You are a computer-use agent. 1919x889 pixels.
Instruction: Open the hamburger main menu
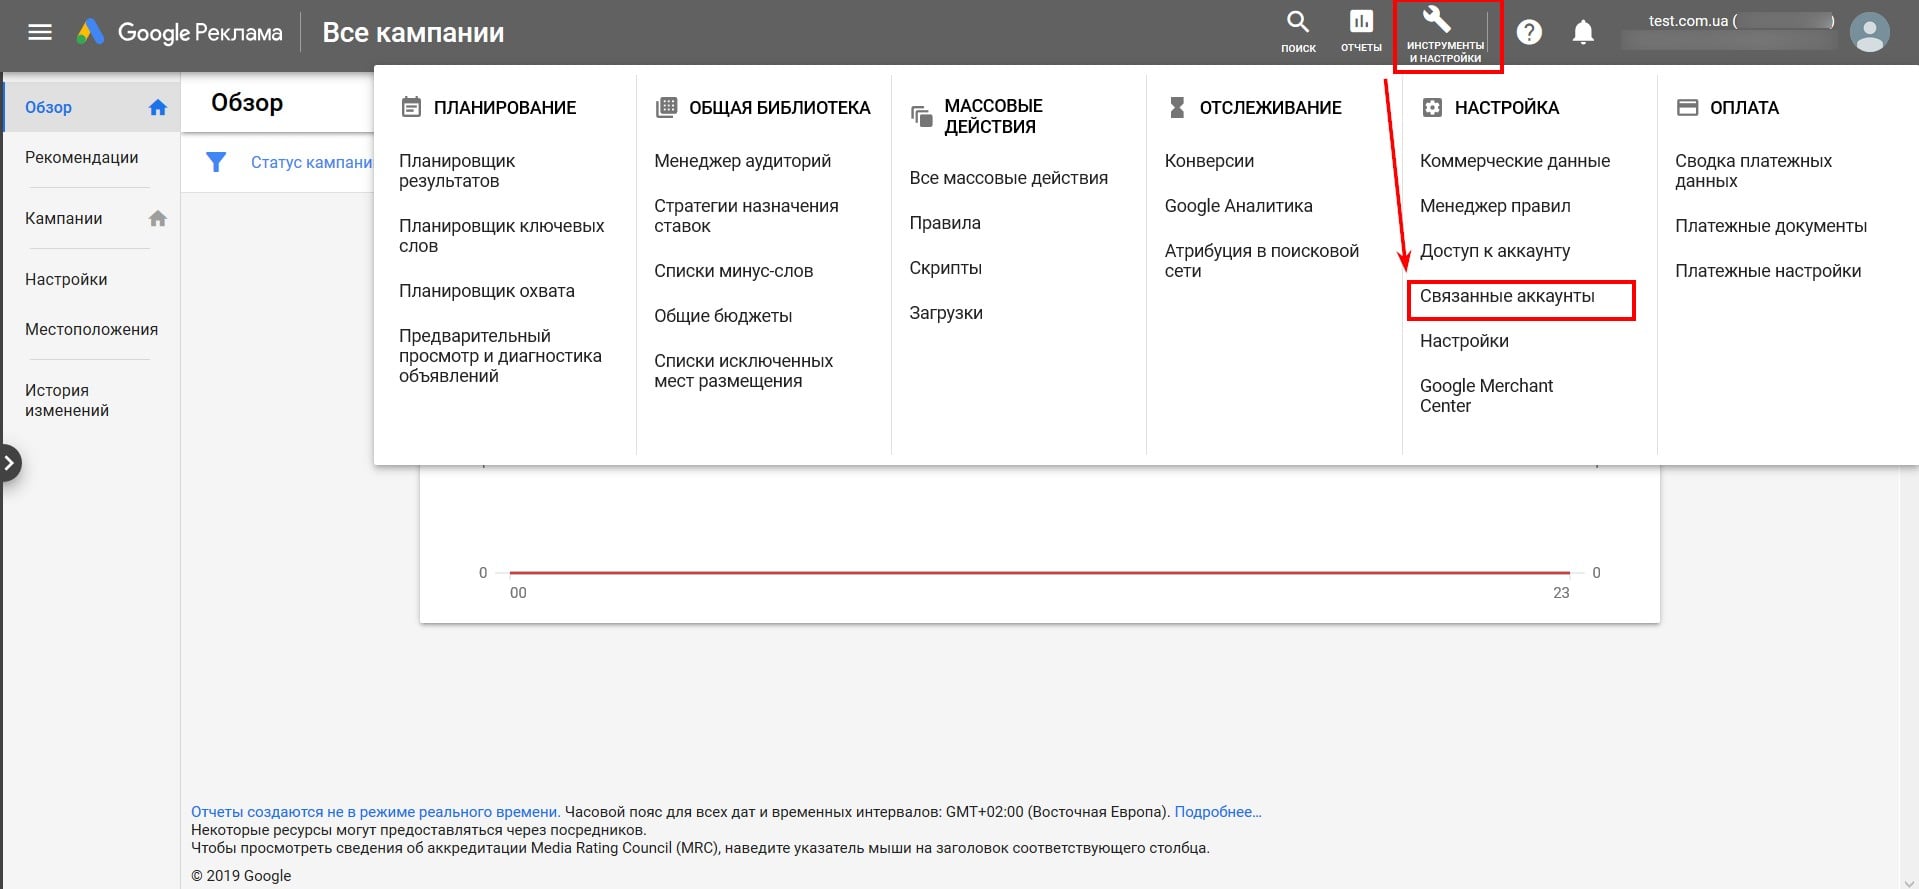point(40,33)
